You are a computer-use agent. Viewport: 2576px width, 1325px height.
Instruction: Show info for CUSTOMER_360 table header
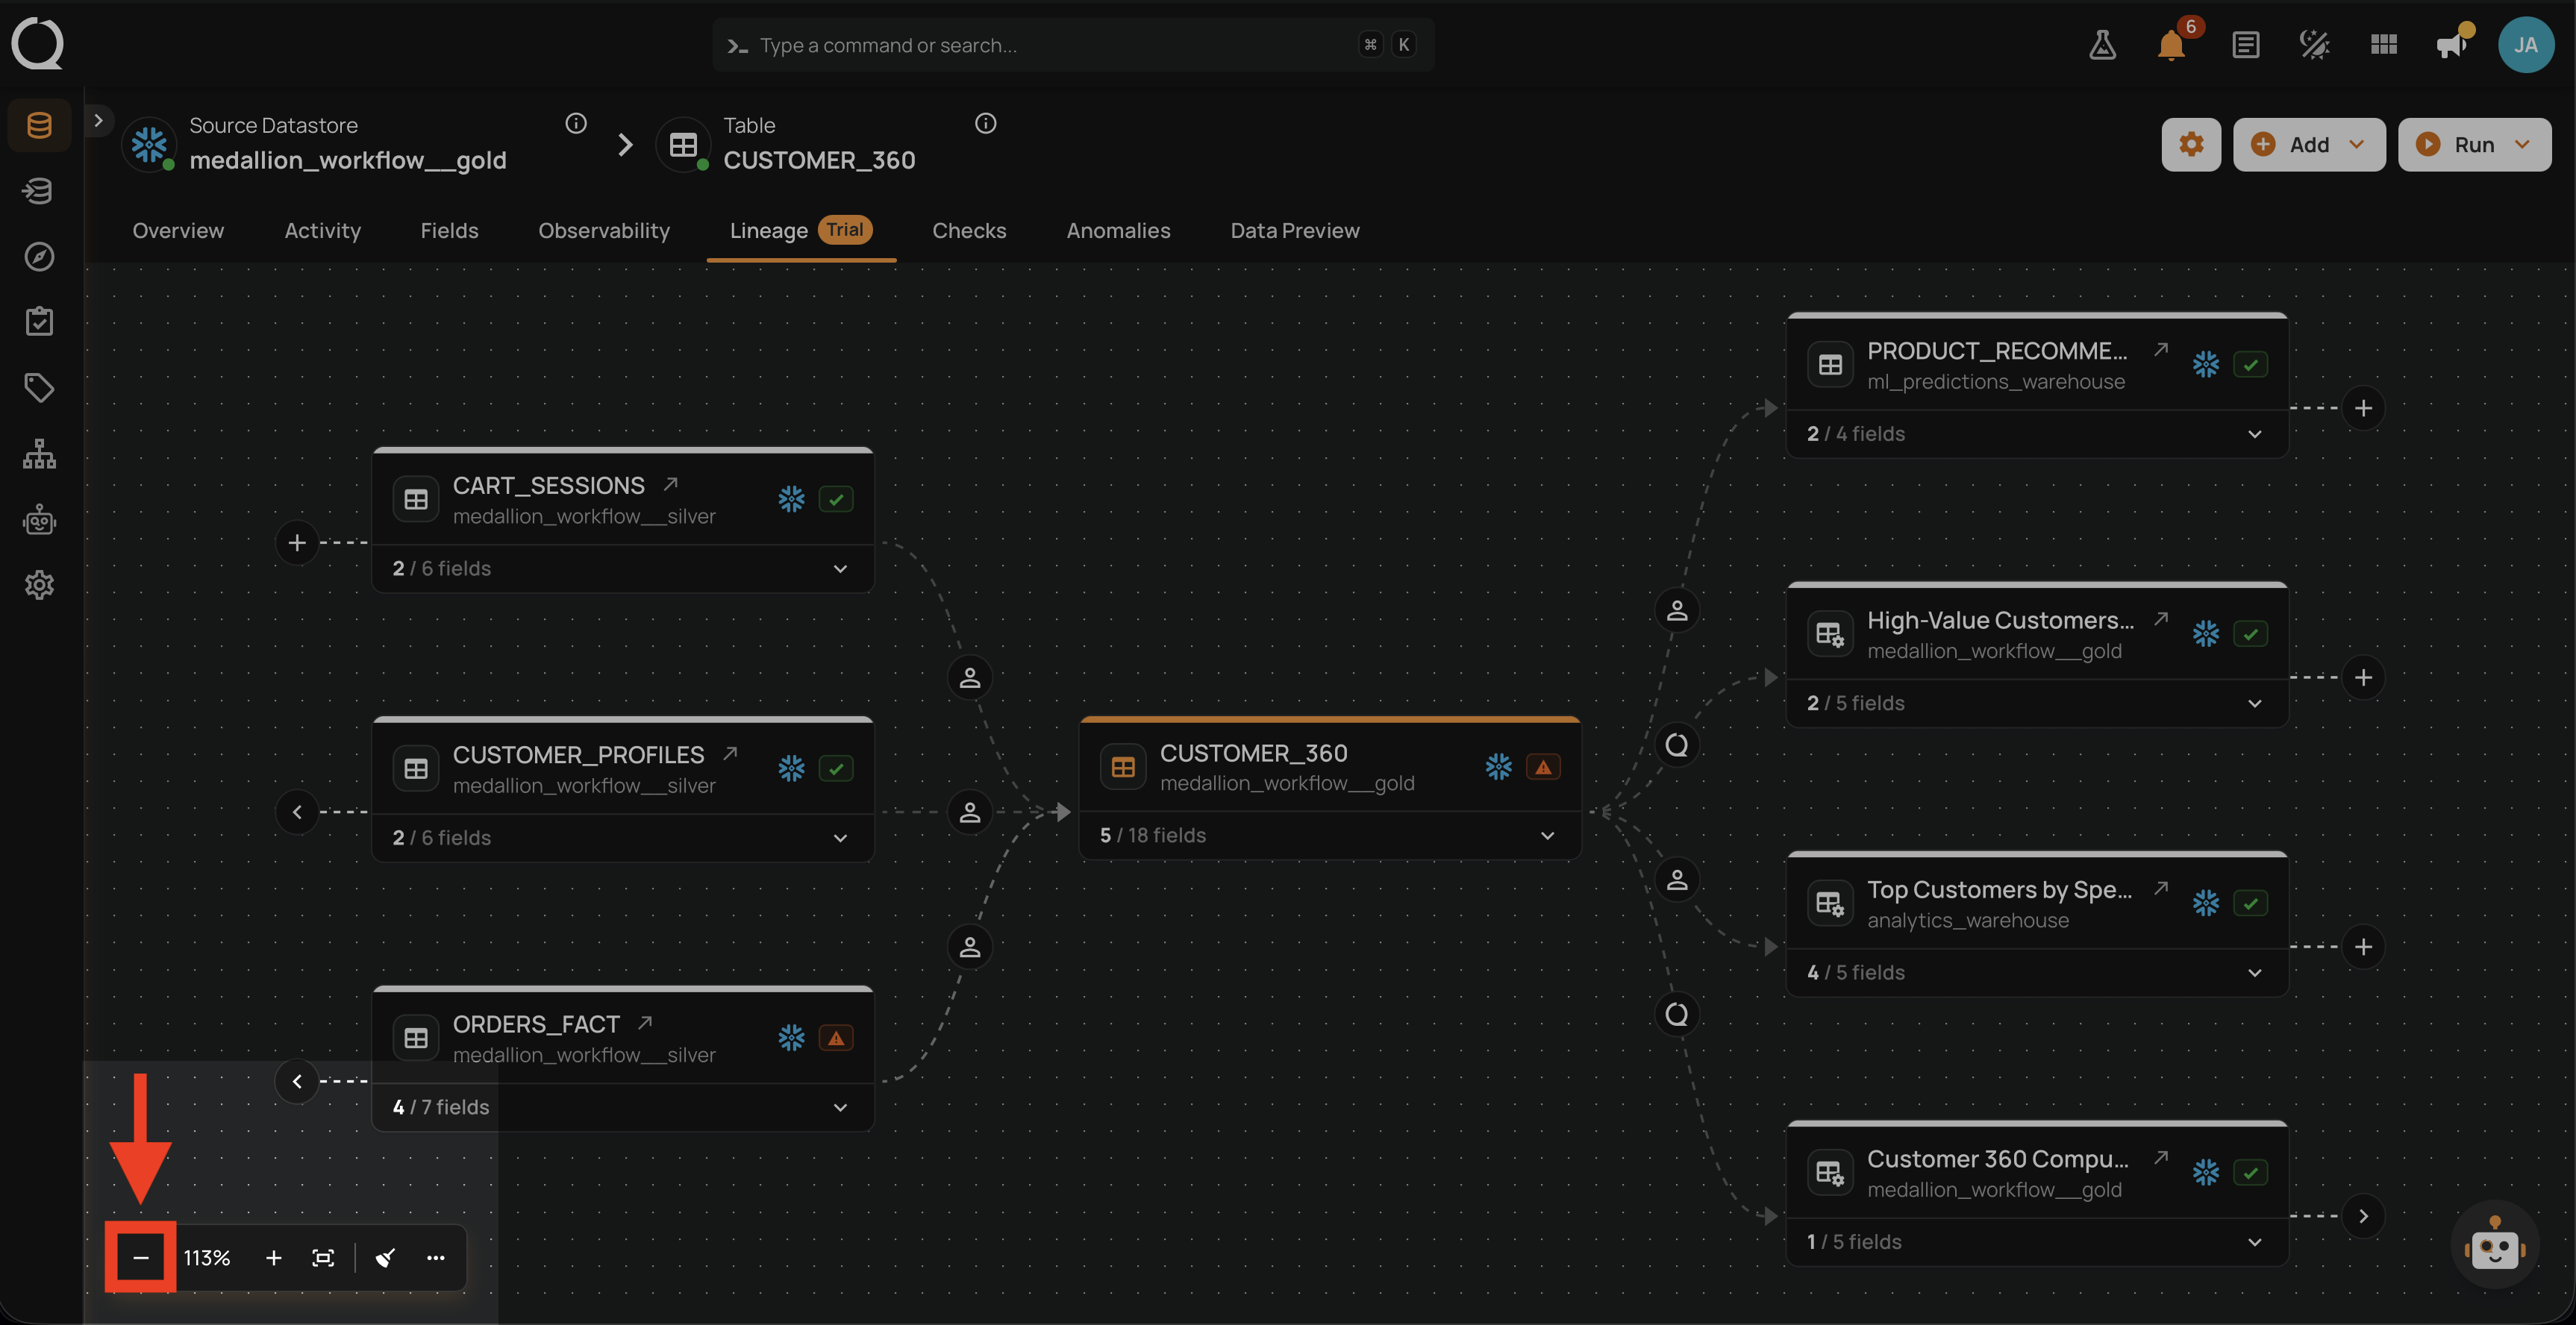pyautogui.click(x=986, y=124)
